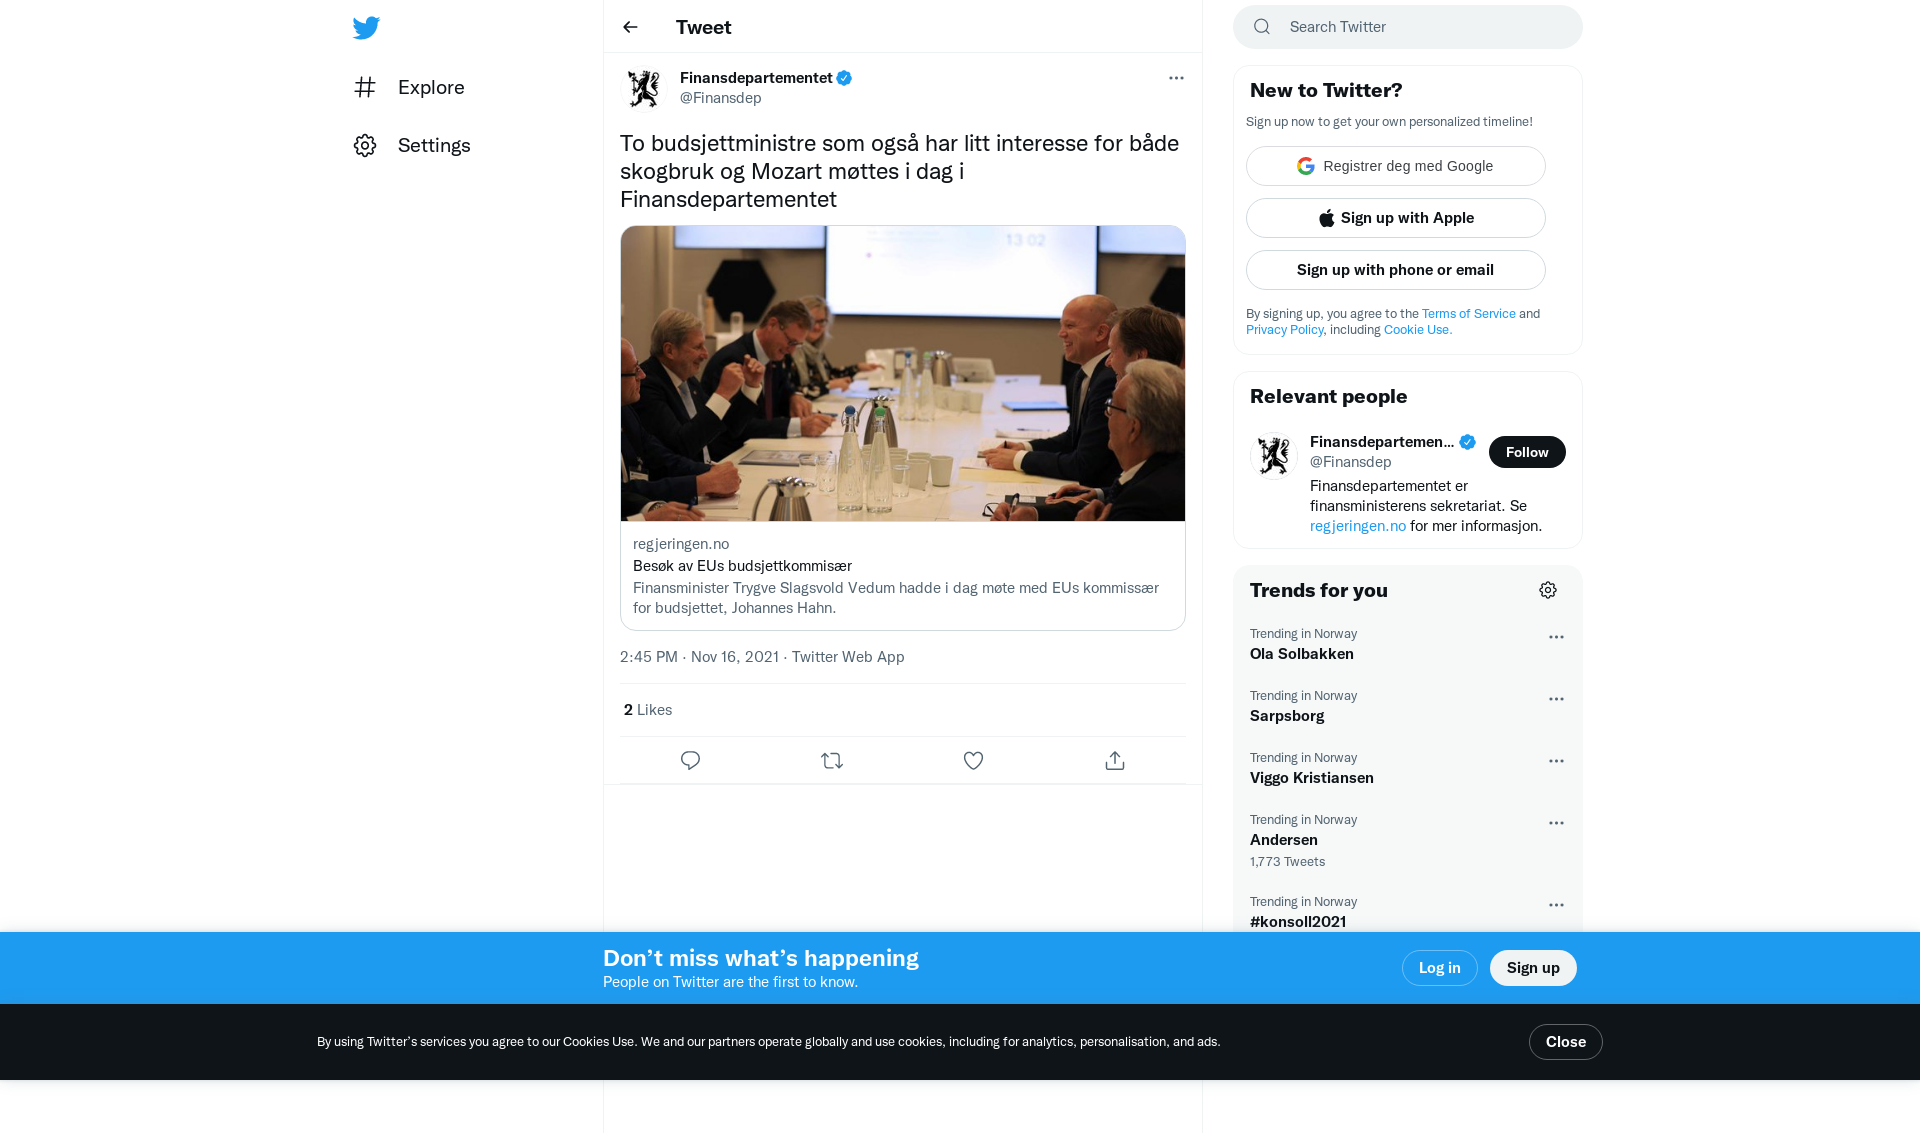This screenshot has width=1920, height=1133.
Task: Retweet using the arrows icon
Action: [x=832, y=761]
